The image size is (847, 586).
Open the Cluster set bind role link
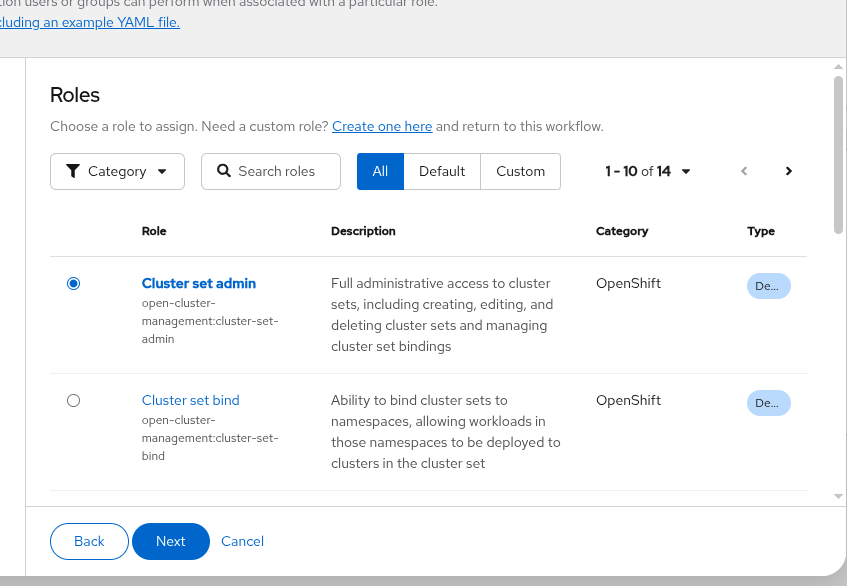click(190, 400)
